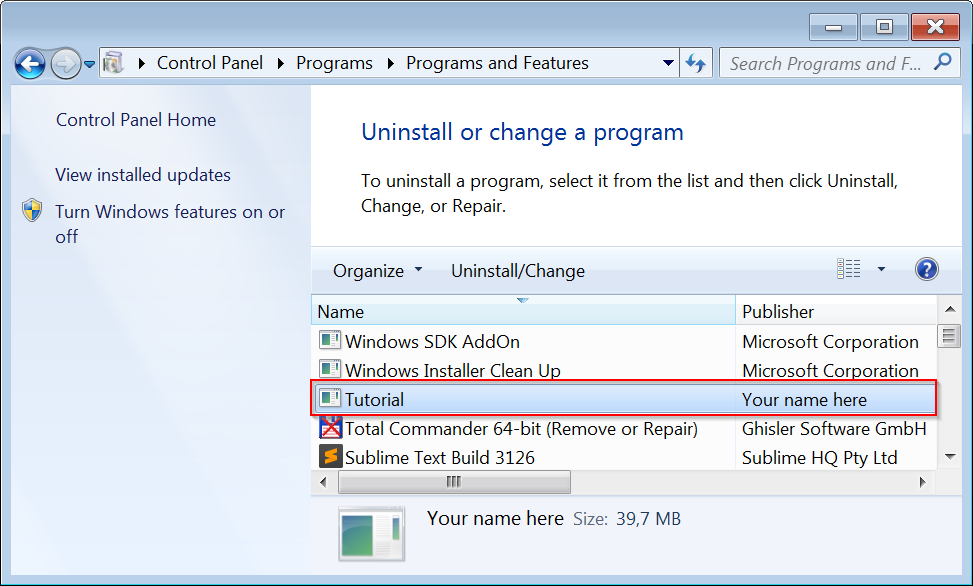The height and width of the screenshot is (586, 973).
Task: Click Microsoft Corporation in Windows SDK AddOn row
Action: coord(830,341)
